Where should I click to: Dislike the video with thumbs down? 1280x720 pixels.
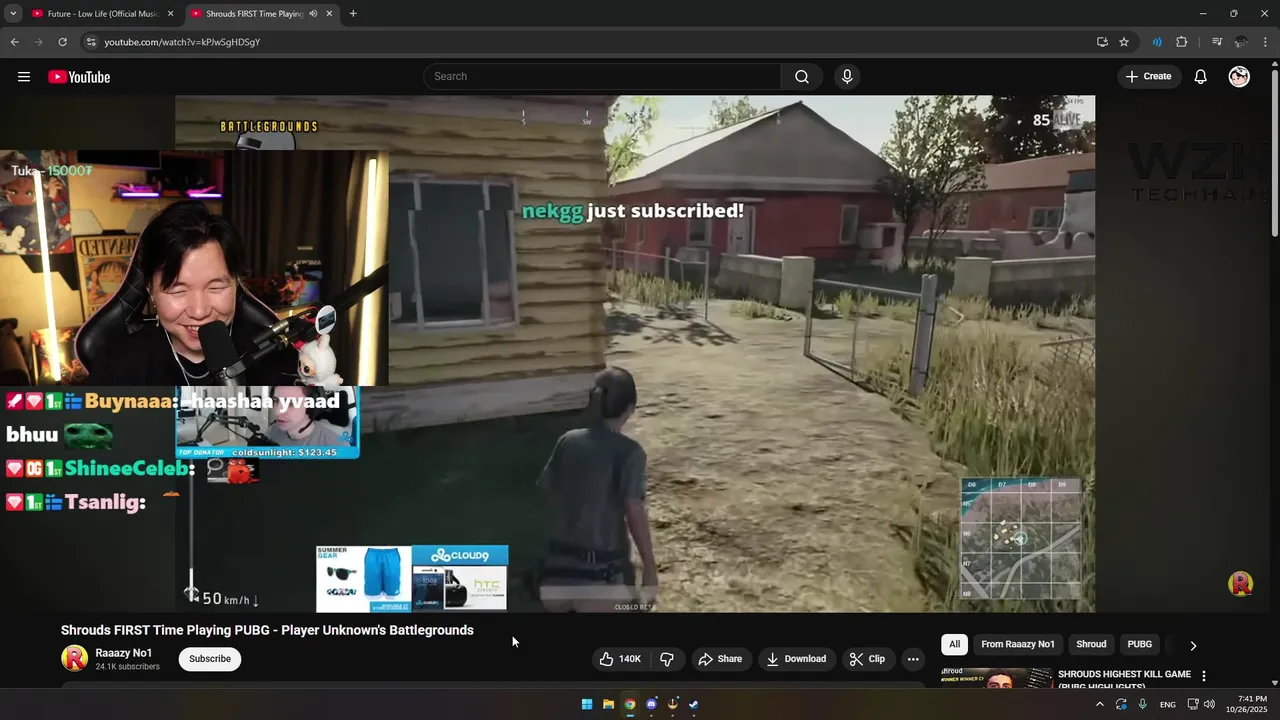click(667, 659)
